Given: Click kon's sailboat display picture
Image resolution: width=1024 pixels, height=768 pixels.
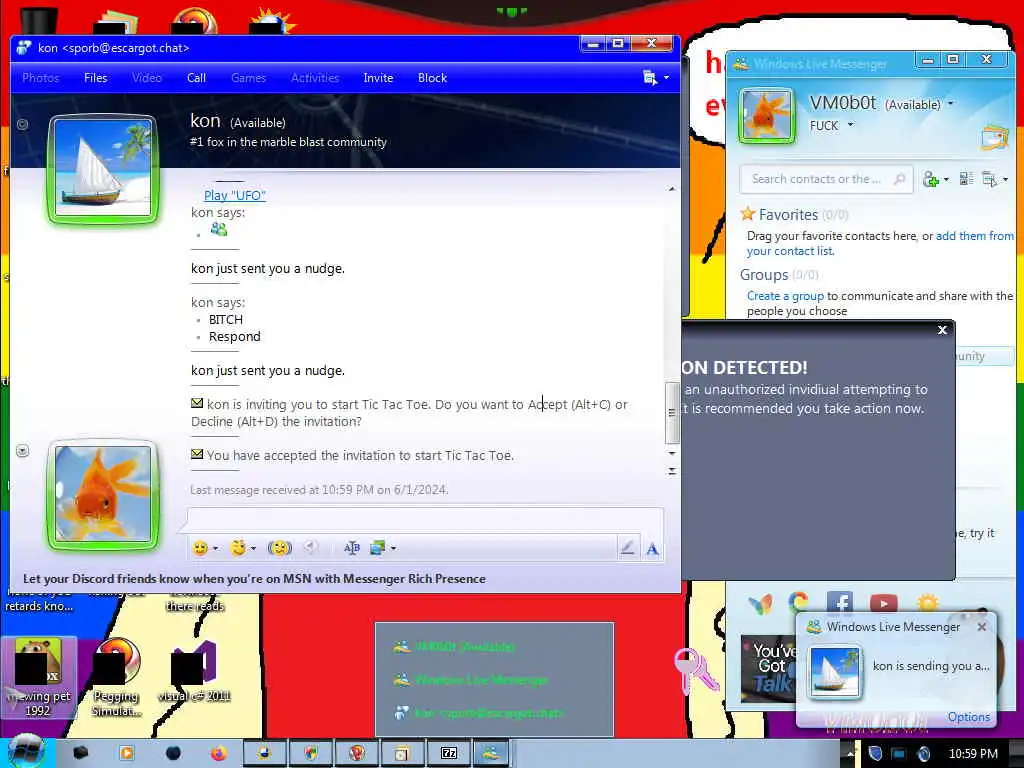Looking at the screenshot, I should click(x=103, y=169).
